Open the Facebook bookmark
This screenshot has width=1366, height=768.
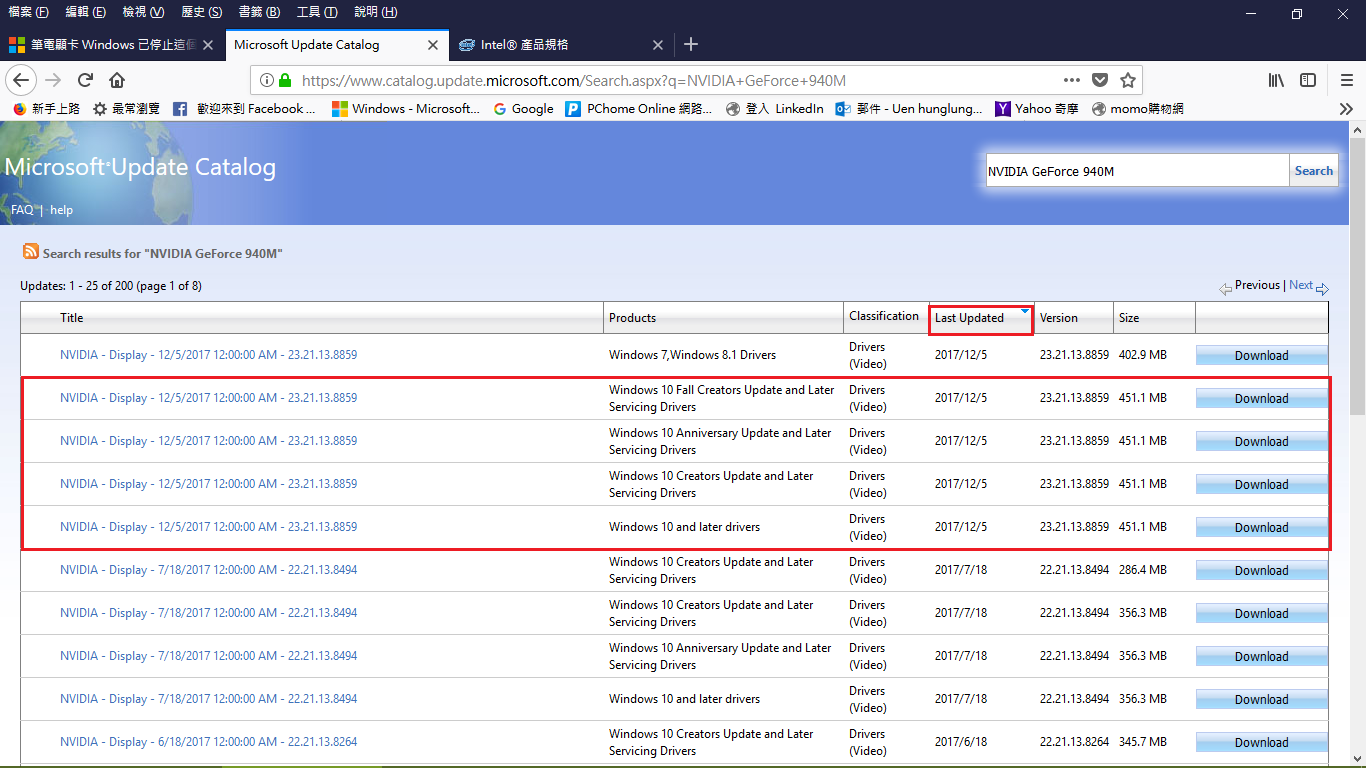click(244, 108)
